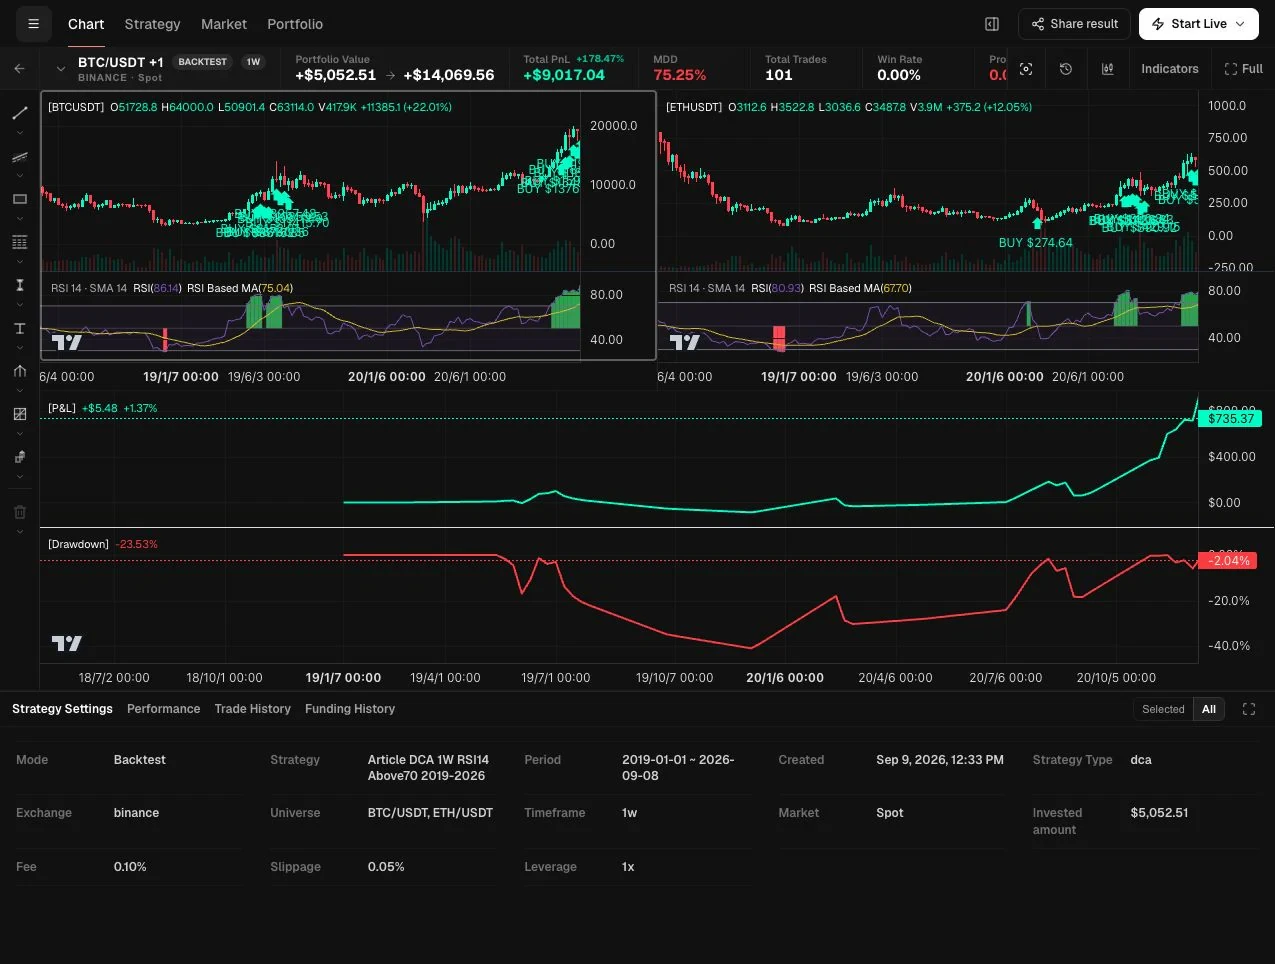Viewport: 1275px width, 964px height.
Task: Select the Fibonacci grid lines tool
Action: point(19,242)
